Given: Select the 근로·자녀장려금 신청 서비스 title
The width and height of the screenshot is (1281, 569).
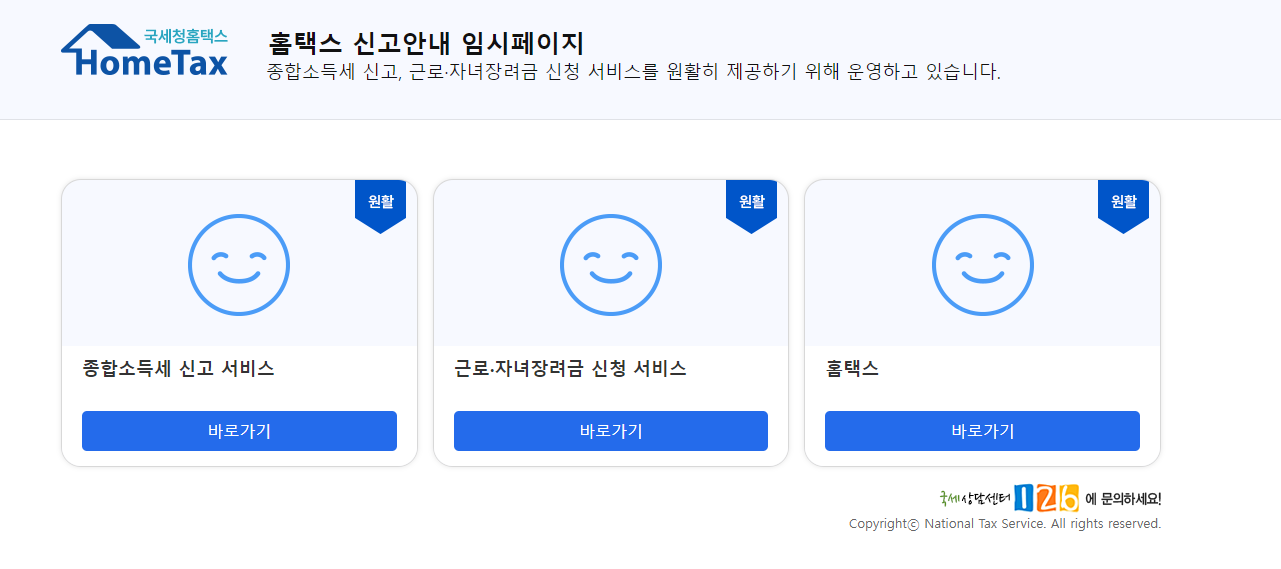Looking at the screenshot, I should pos(570,369).
